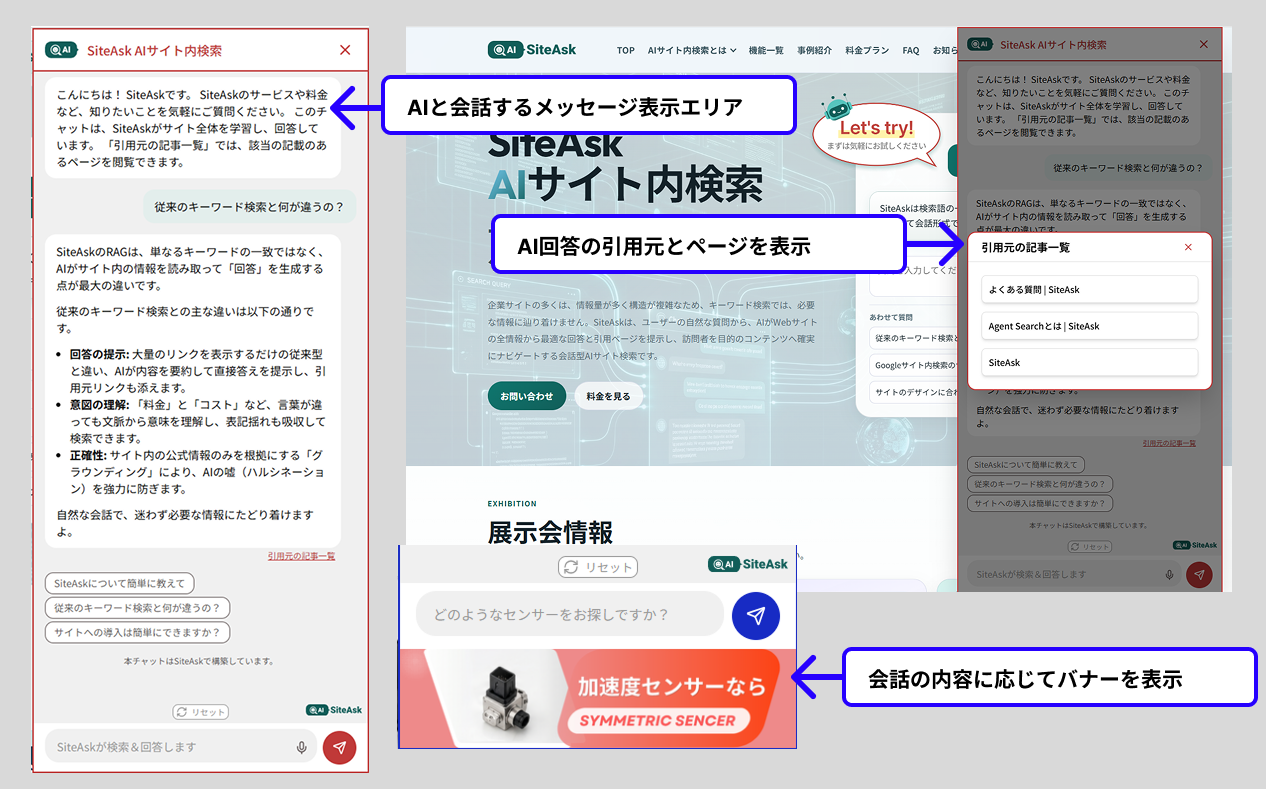Open 引用元の記事一覧 link in website chat widget

(1169, 443)
